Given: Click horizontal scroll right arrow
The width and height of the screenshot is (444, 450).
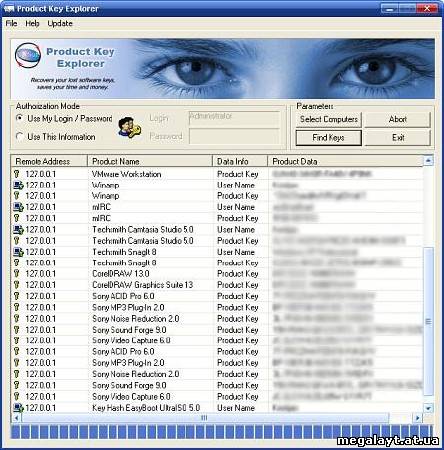Looking at the screenshot, I should click(x=418, y=418).
